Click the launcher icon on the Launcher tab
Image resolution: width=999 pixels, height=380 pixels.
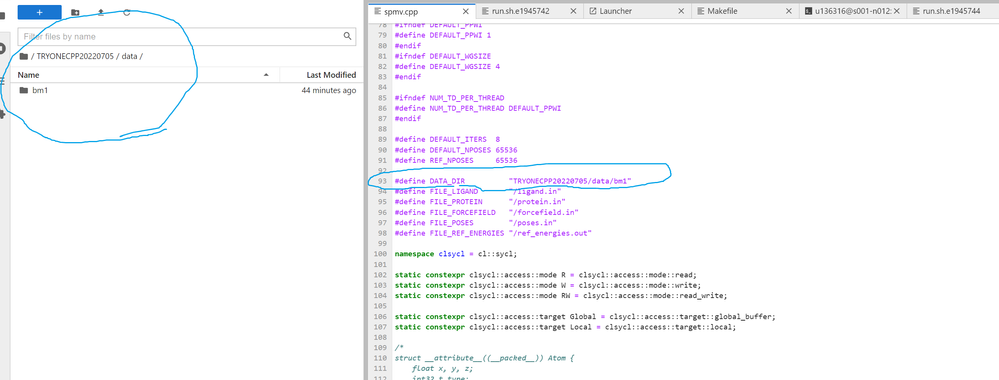click(593, 11)
